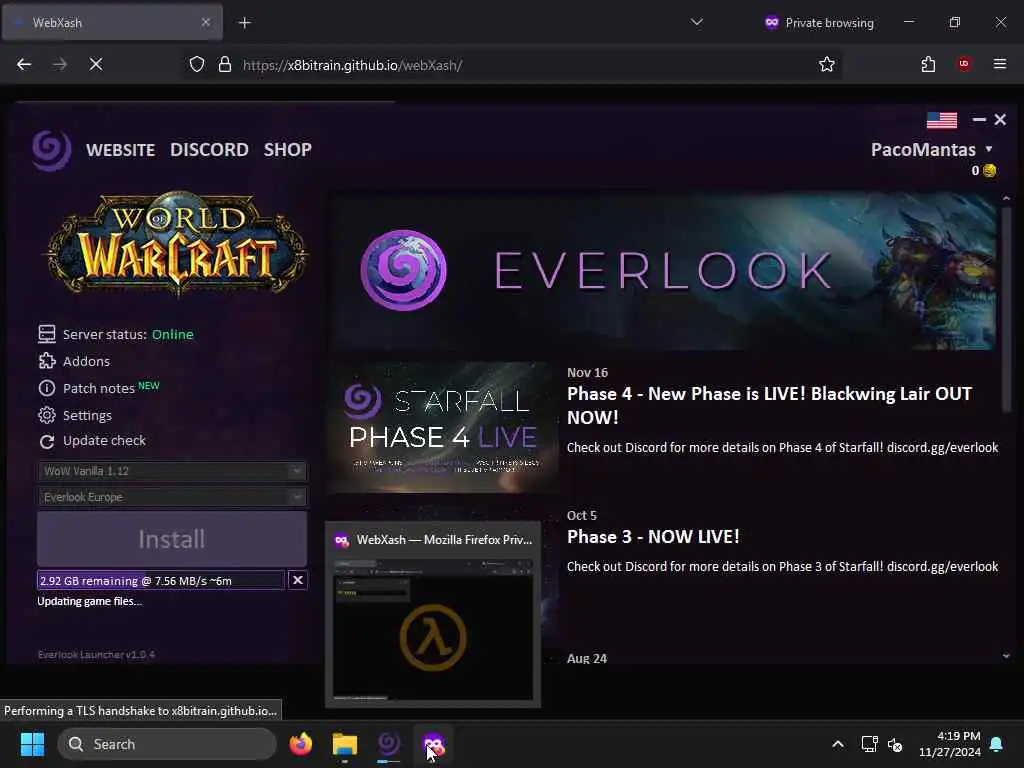Stop page loading with the X button
This screenshot has height=768, width=1024.
(x=96, y=64)
